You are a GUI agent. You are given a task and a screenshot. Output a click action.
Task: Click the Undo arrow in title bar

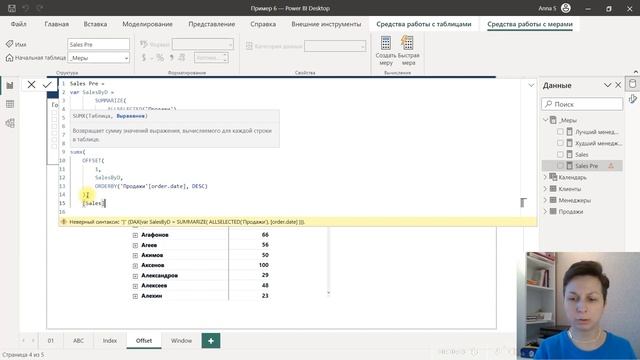tap(26, 8)
